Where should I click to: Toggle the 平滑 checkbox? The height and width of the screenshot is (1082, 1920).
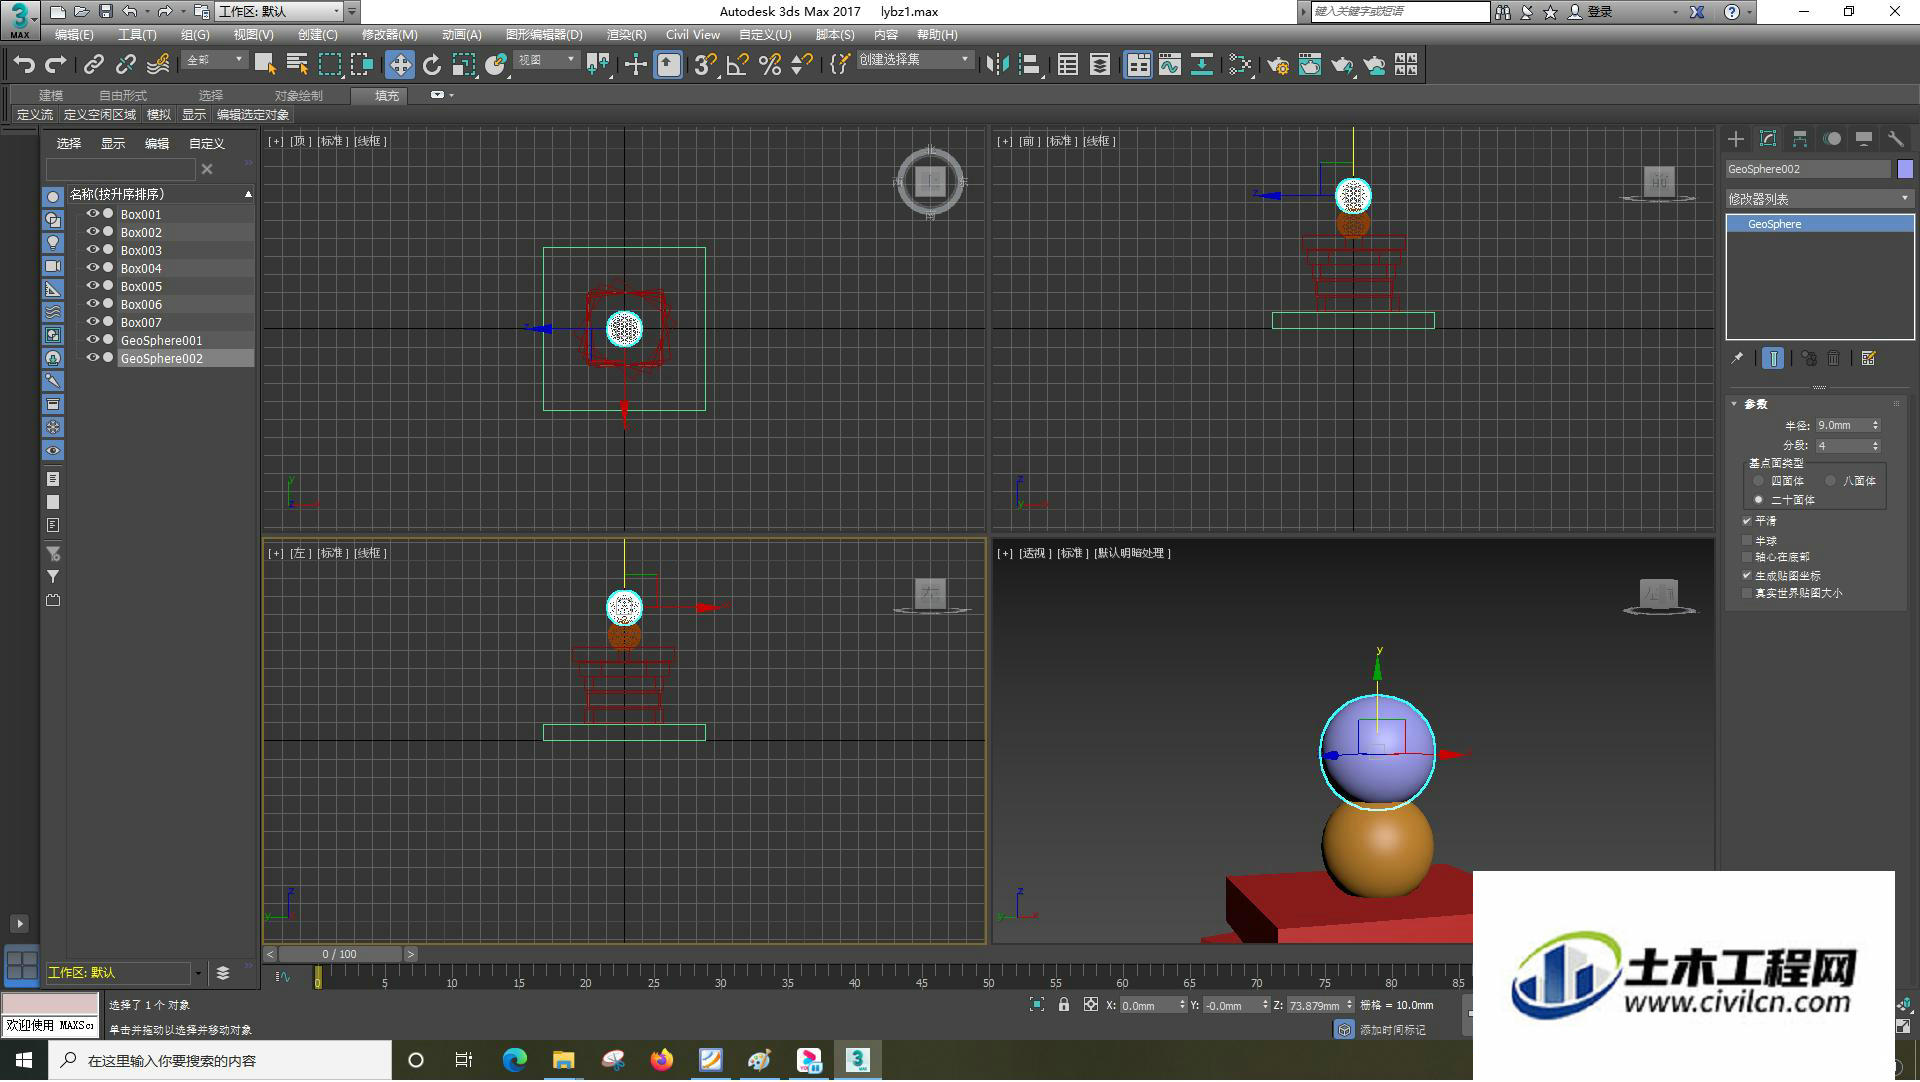(x=1747, y=521)
